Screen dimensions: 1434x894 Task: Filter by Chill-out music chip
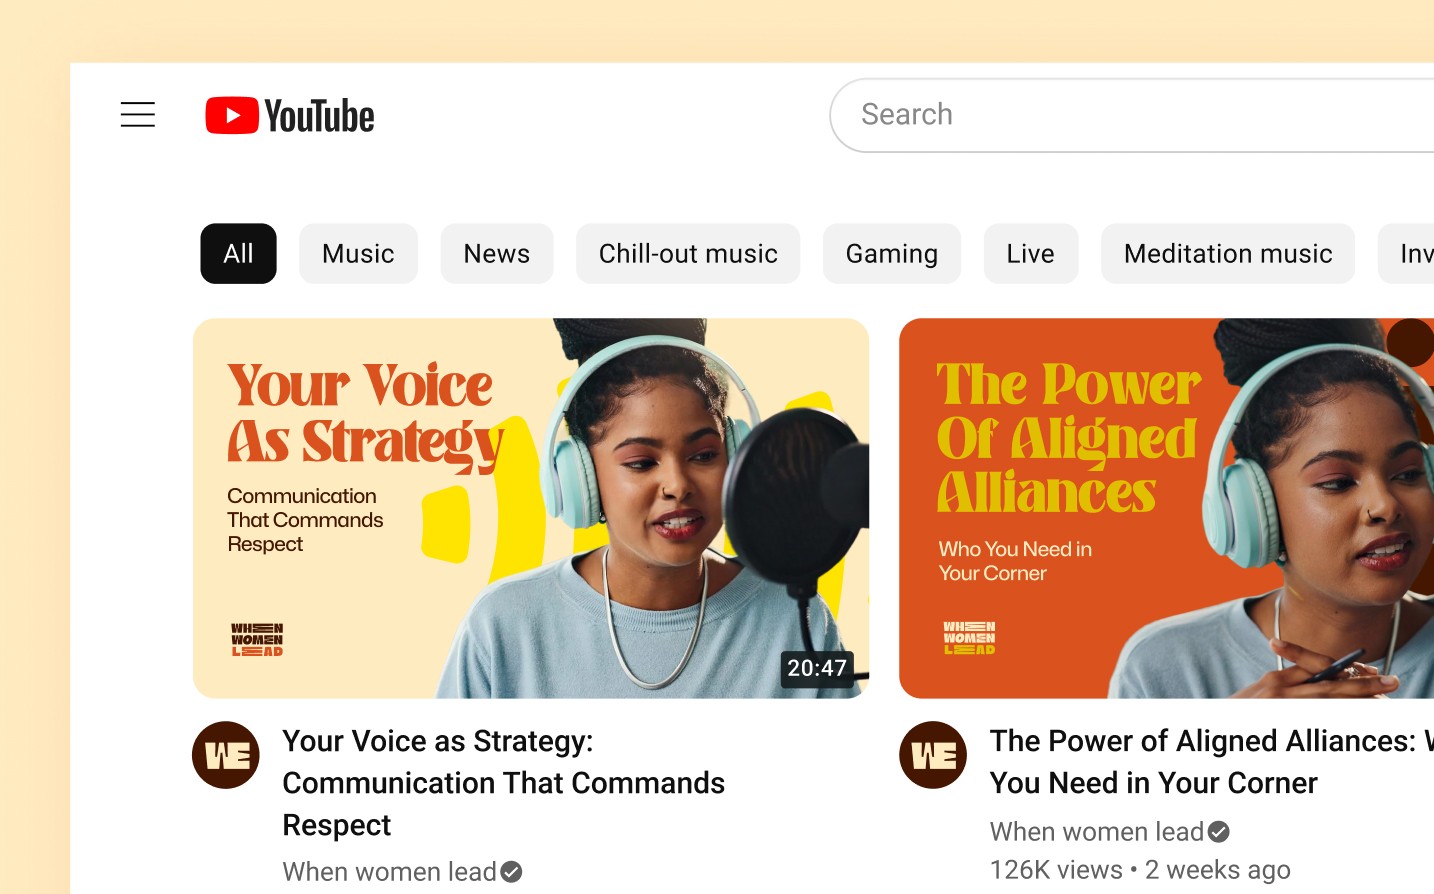[x=688, y=254]
